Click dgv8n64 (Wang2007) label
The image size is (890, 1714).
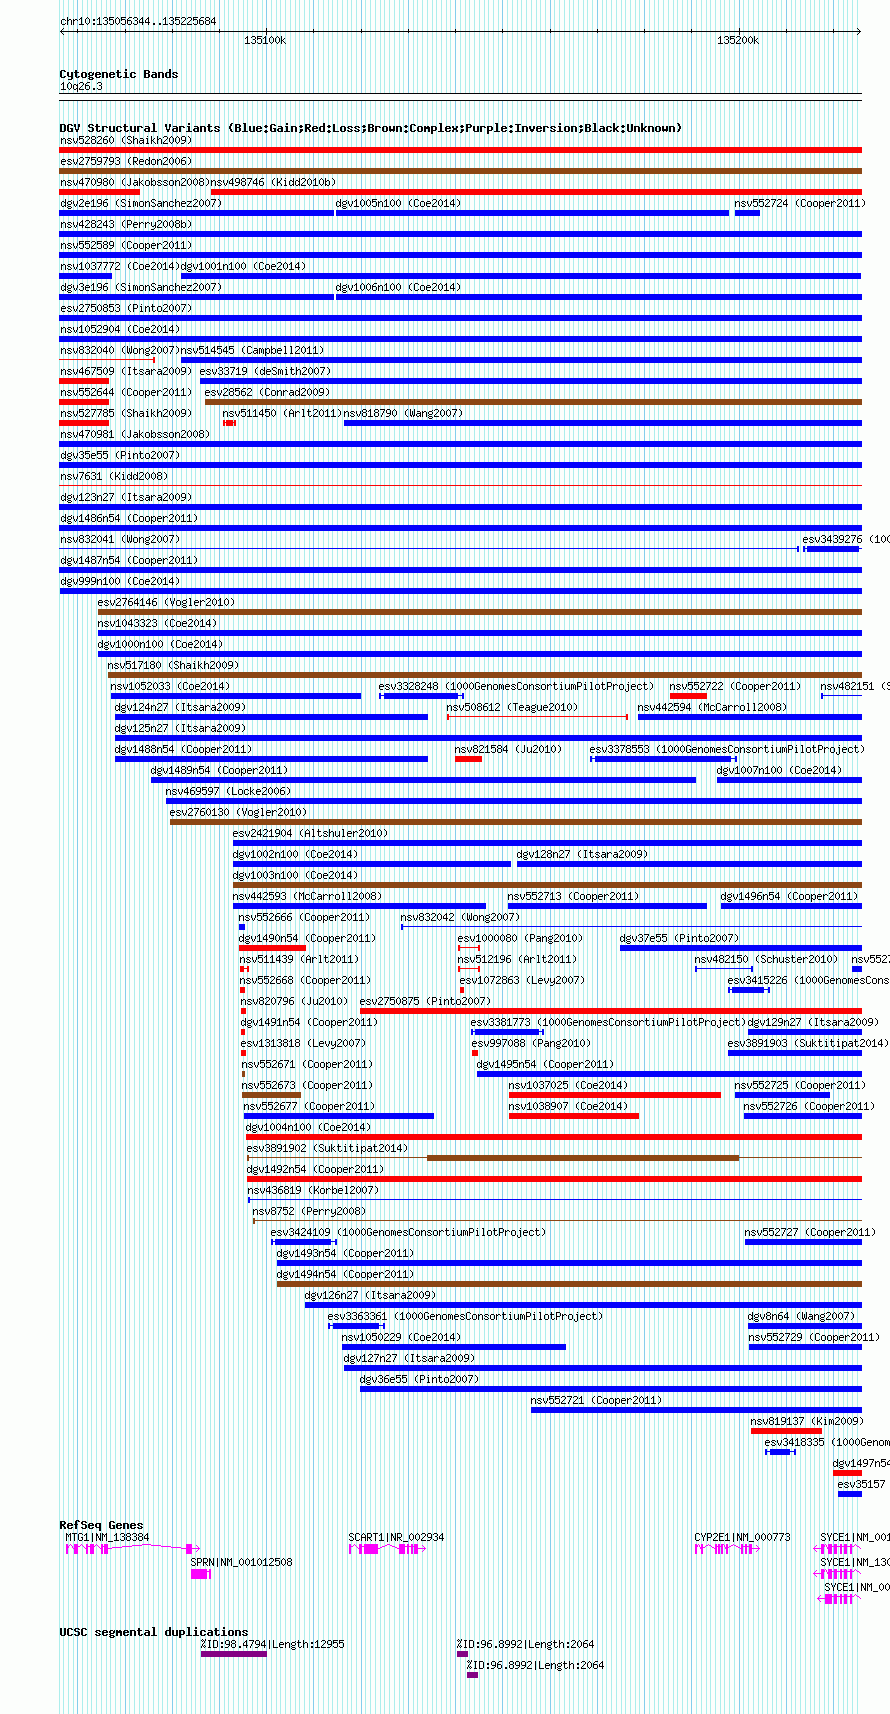tap(802, 1316)
